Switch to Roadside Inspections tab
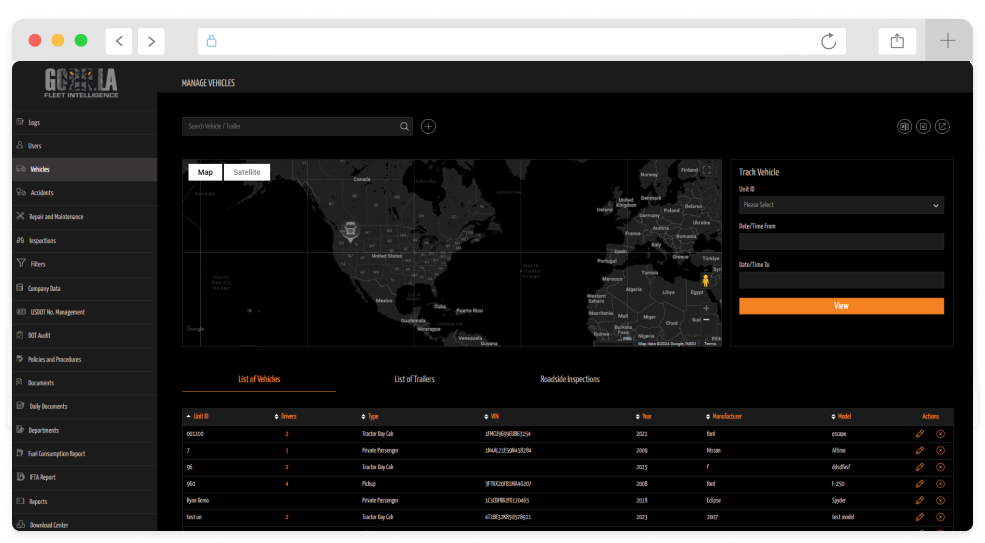Image resolution: width=985 pixels, height=543 pixels. tap(570, 380)
